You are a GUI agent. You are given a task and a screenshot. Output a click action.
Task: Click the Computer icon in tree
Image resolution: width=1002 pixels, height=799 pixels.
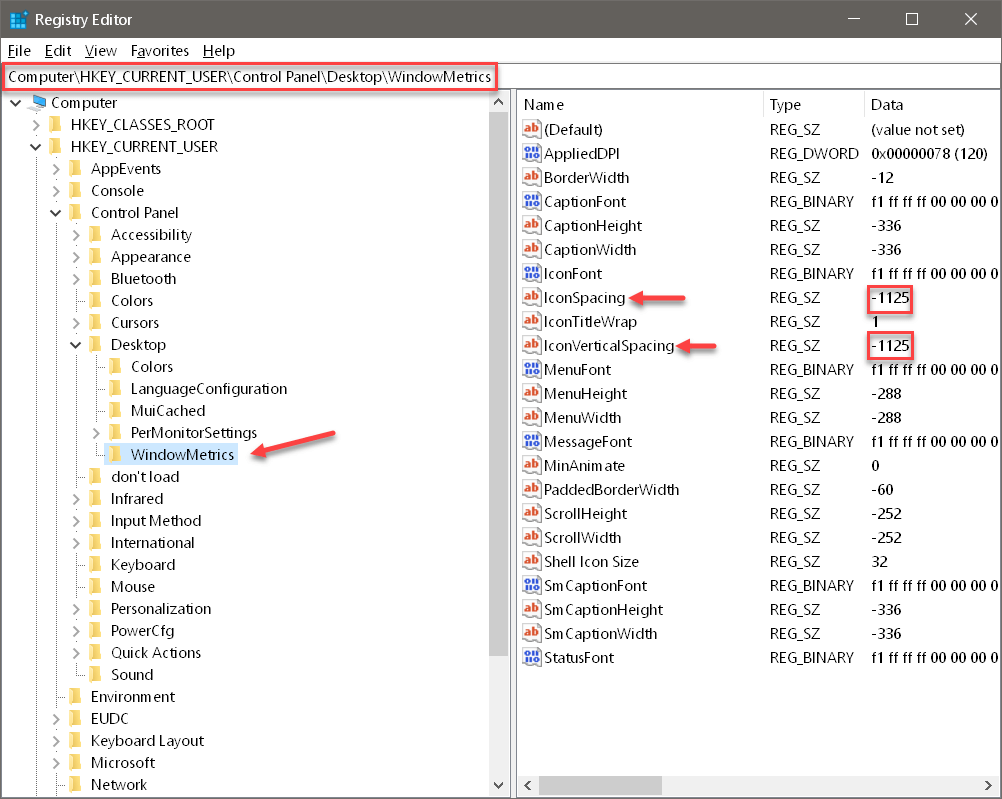click(x=39, y=102)
